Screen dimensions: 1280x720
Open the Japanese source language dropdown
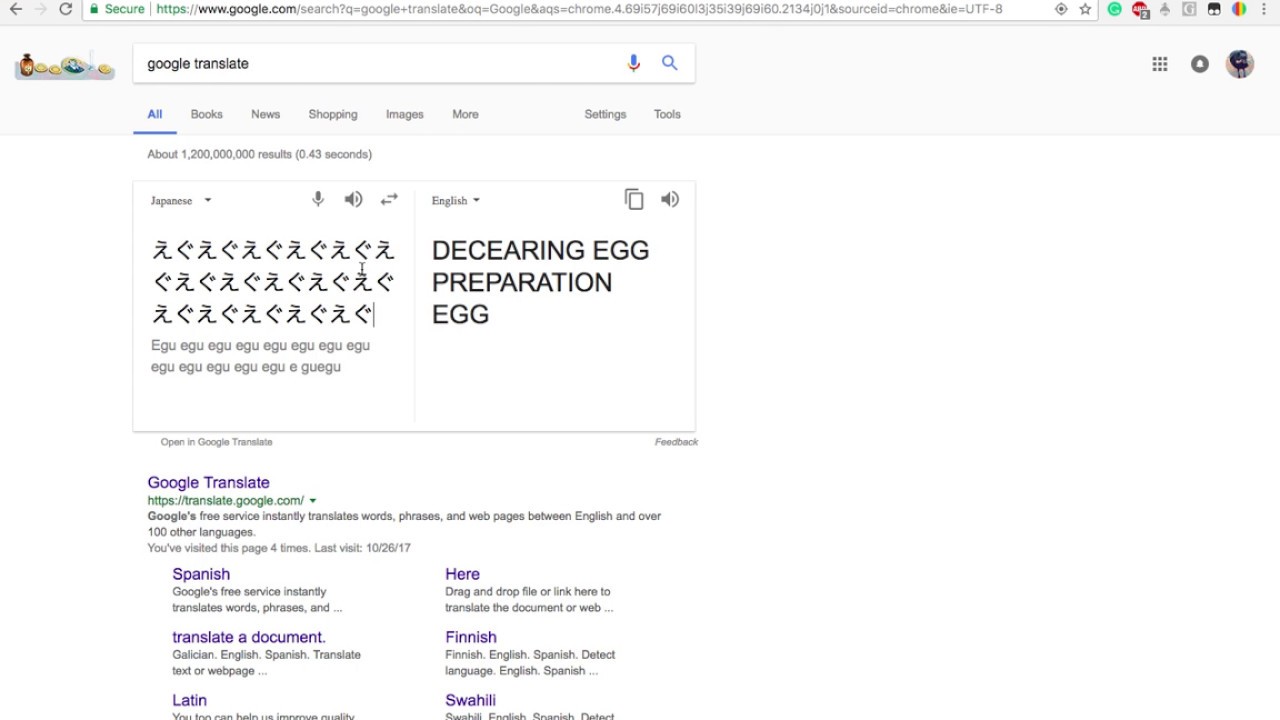click(x=181, y=200)
